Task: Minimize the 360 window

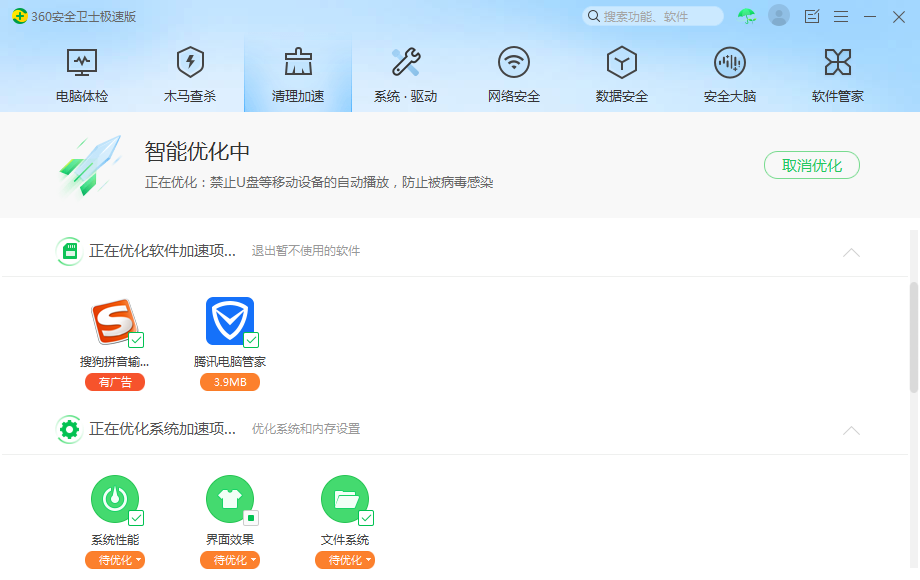Action: 870,16
